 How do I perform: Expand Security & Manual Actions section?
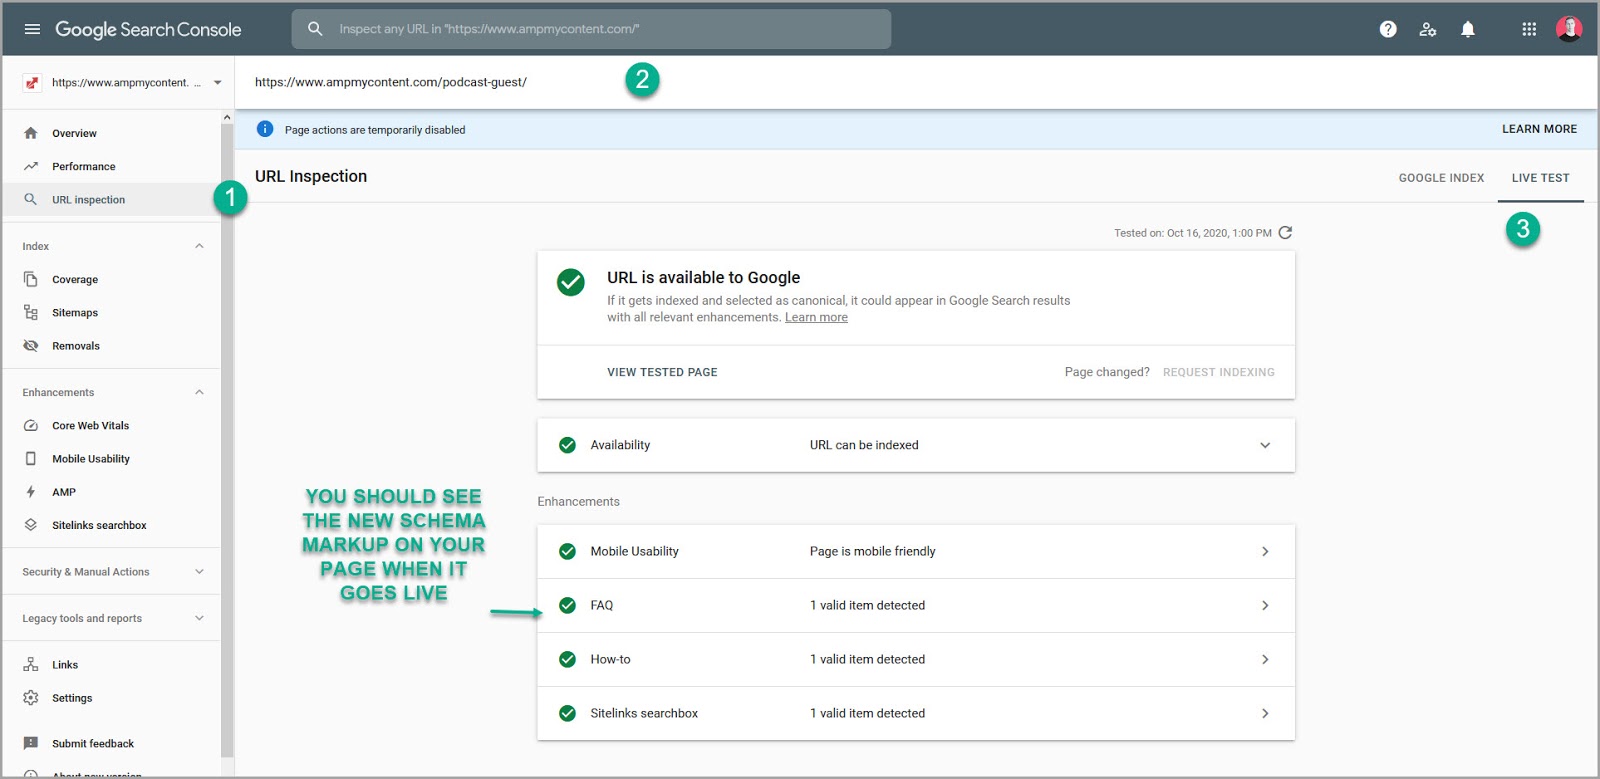(x=199, y=572)
